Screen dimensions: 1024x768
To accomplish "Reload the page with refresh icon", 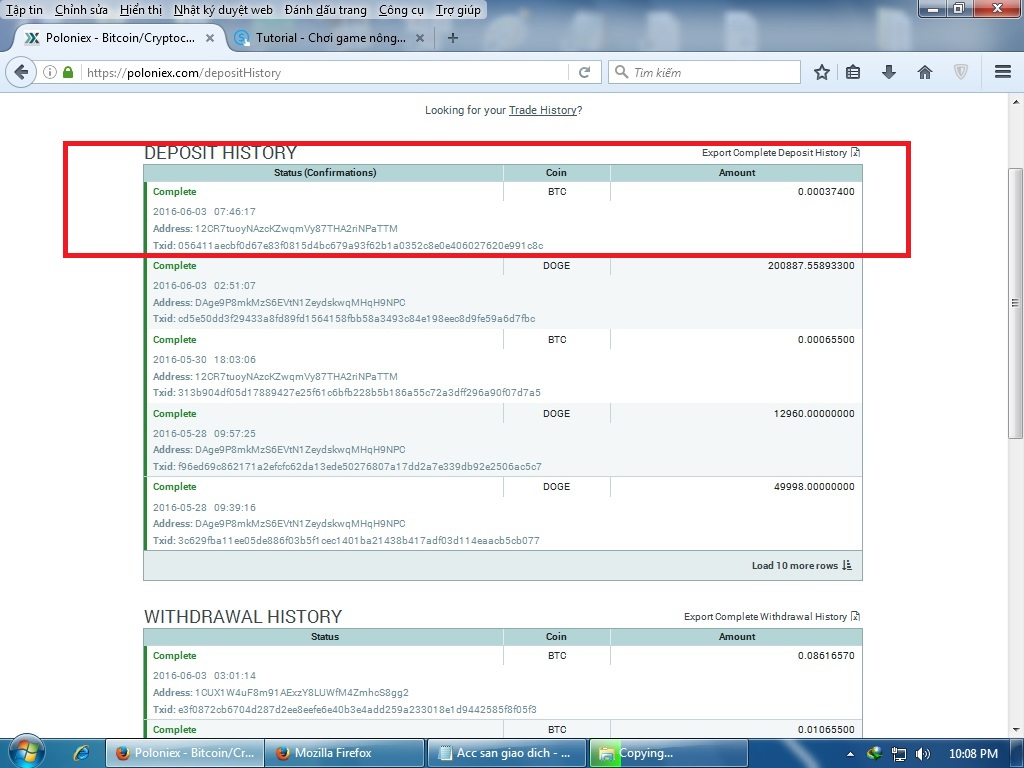I will (584, 72).
